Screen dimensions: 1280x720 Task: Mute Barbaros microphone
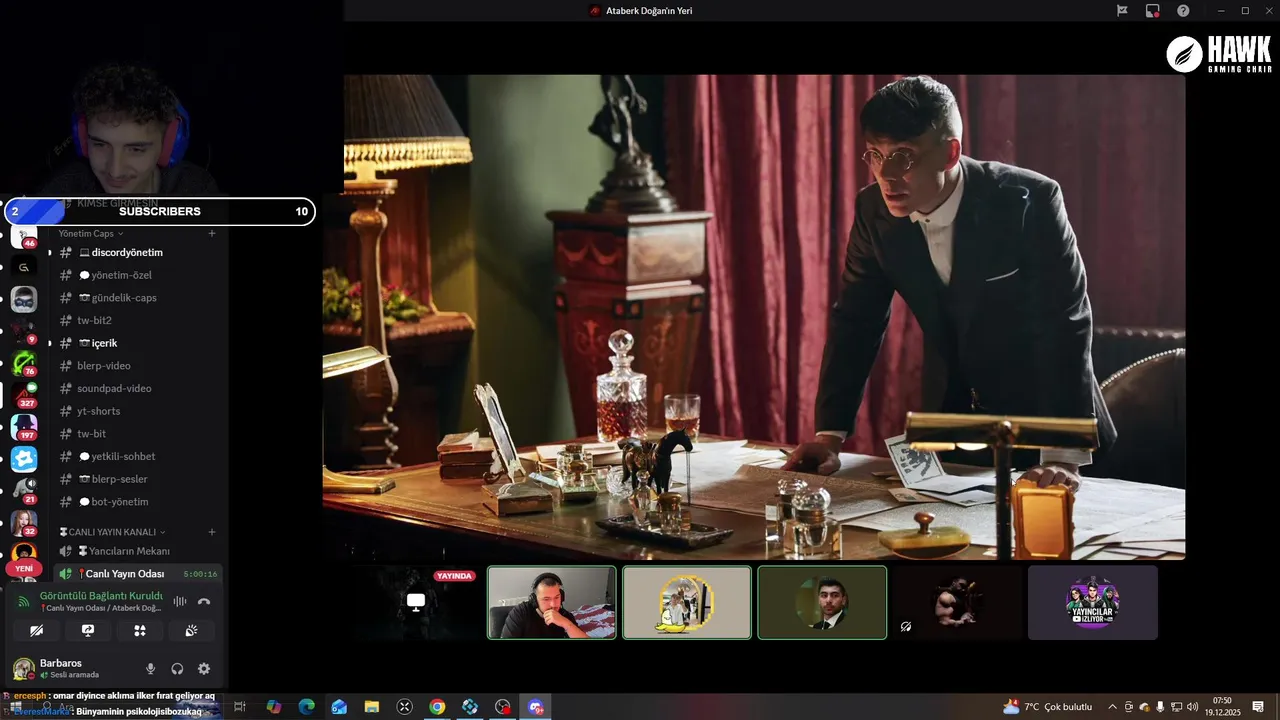pyautogui.click(x=151, y=669)
